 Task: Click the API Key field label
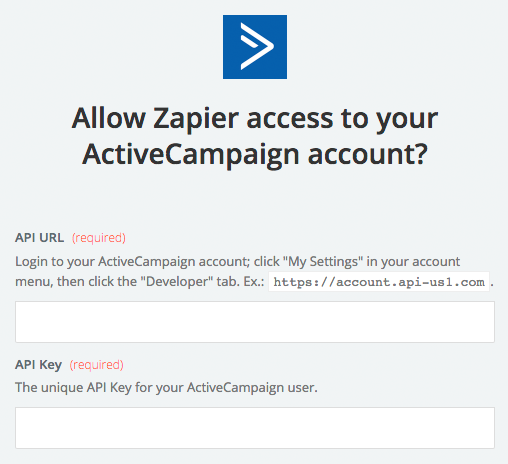(x=38, y=365)
